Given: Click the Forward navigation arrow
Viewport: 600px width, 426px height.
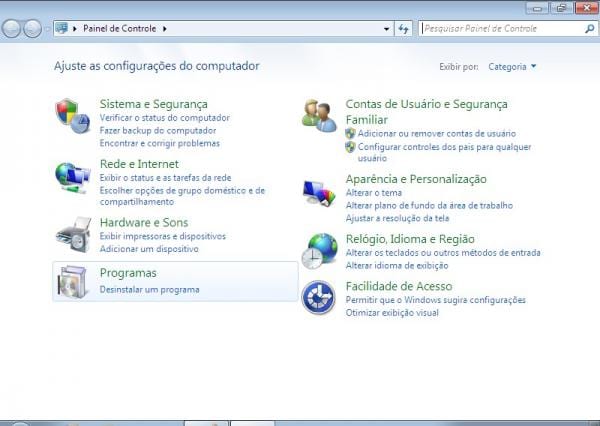Looking at the screenshot, I should click(33, 29).
